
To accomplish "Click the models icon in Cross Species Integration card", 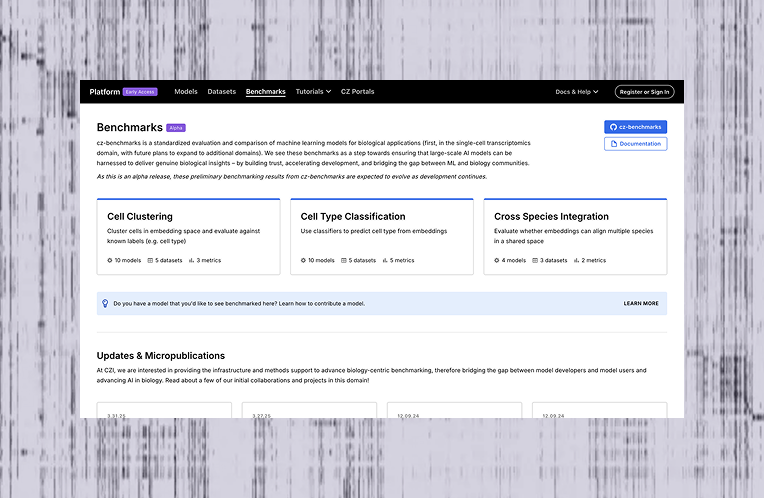I will 497,260.
